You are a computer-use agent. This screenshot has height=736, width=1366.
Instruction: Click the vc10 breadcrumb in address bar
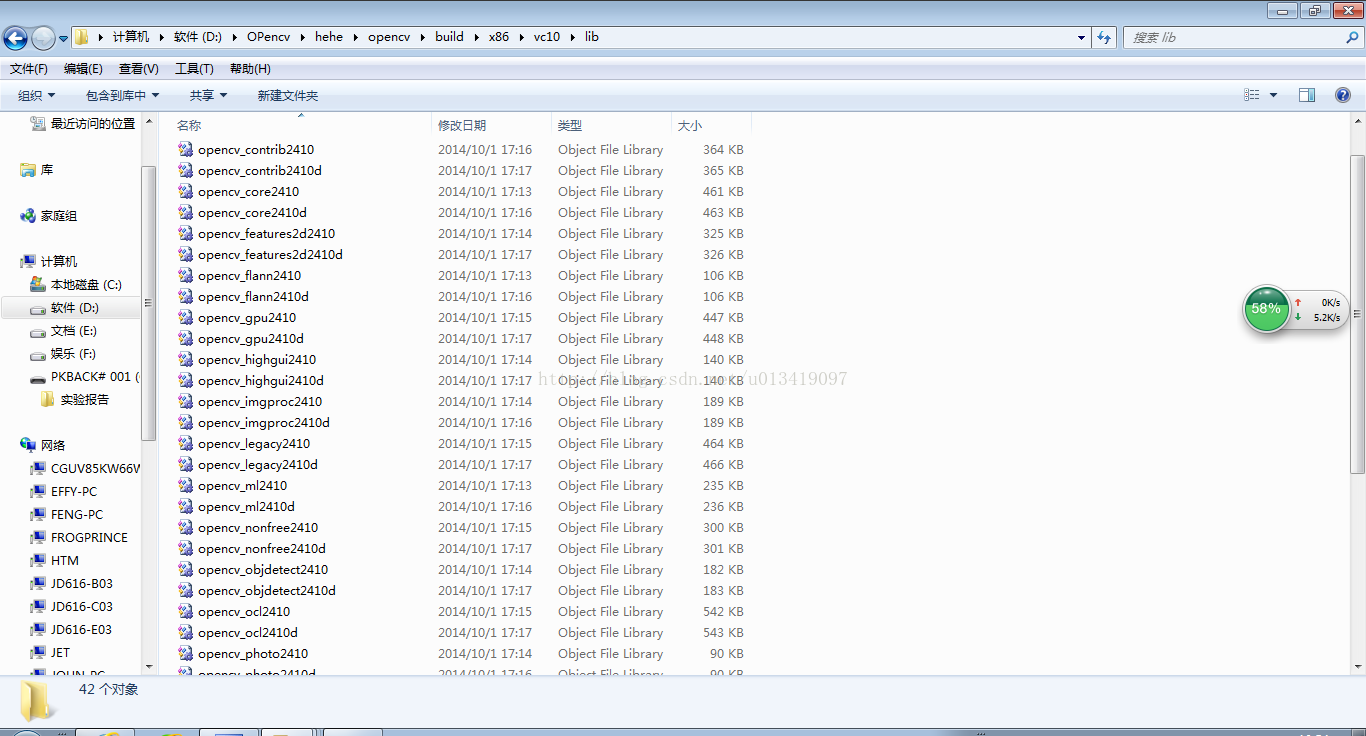tap(547, 37)
